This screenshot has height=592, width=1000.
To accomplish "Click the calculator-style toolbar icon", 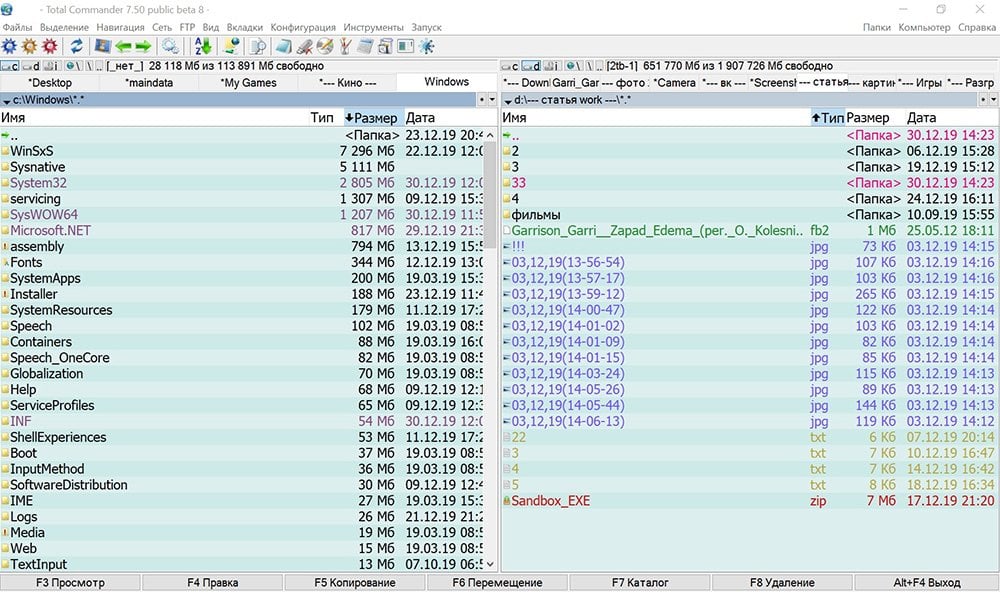I will pos(366,46).
